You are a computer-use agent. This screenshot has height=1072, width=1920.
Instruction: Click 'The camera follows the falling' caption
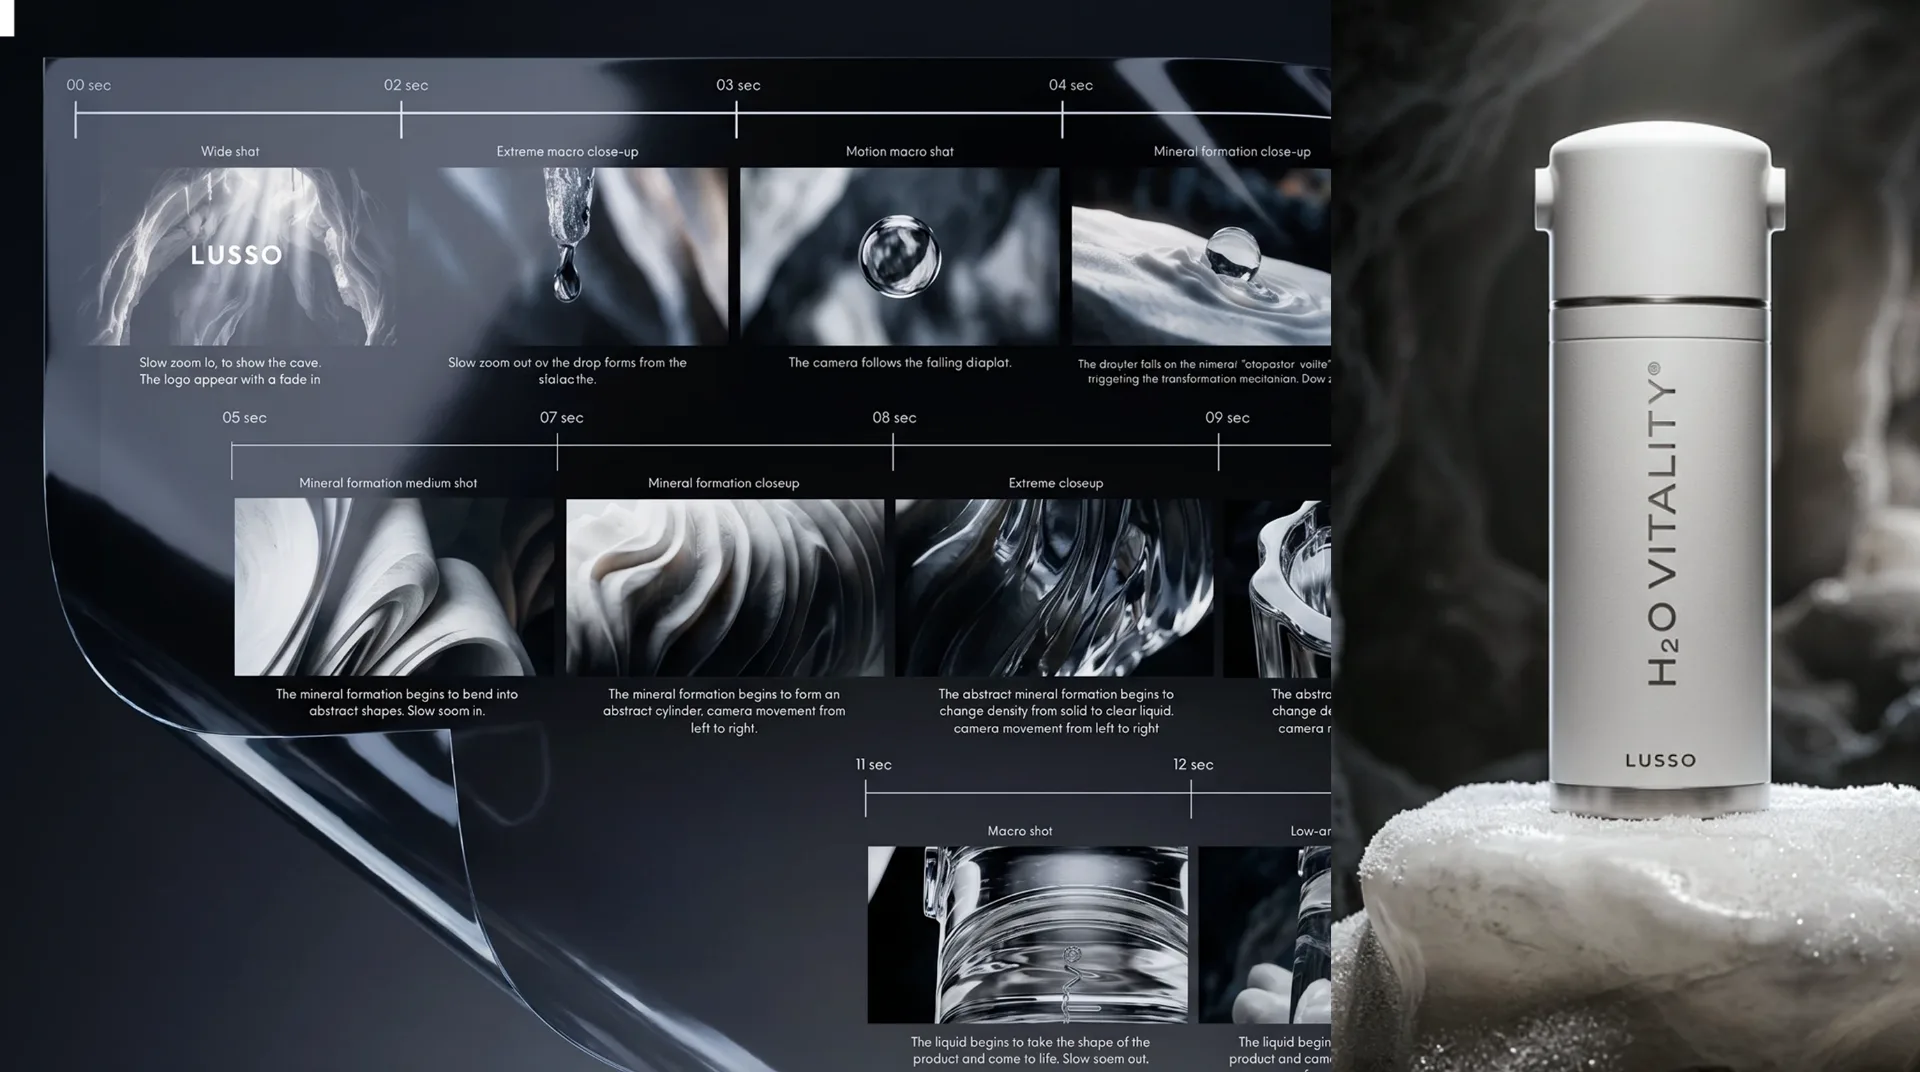[x=899, y=362]
